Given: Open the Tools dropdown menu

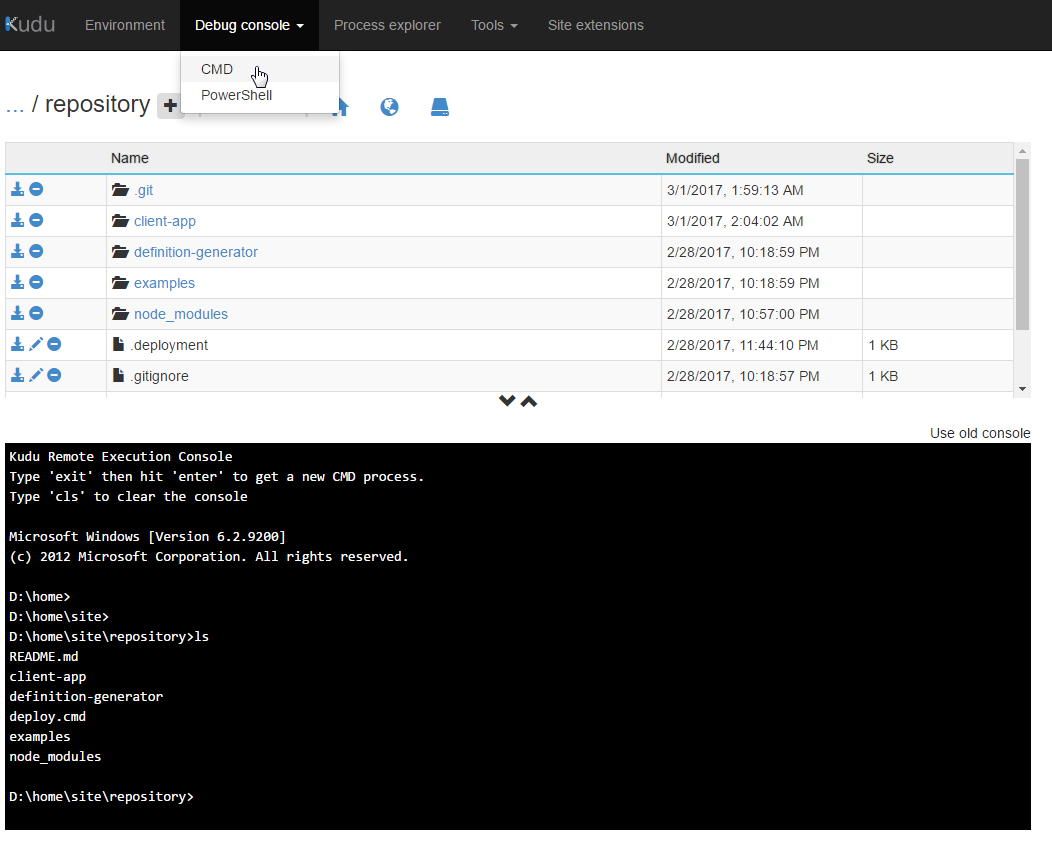Looking at the screenshot, I should click(x=494, y=25).
